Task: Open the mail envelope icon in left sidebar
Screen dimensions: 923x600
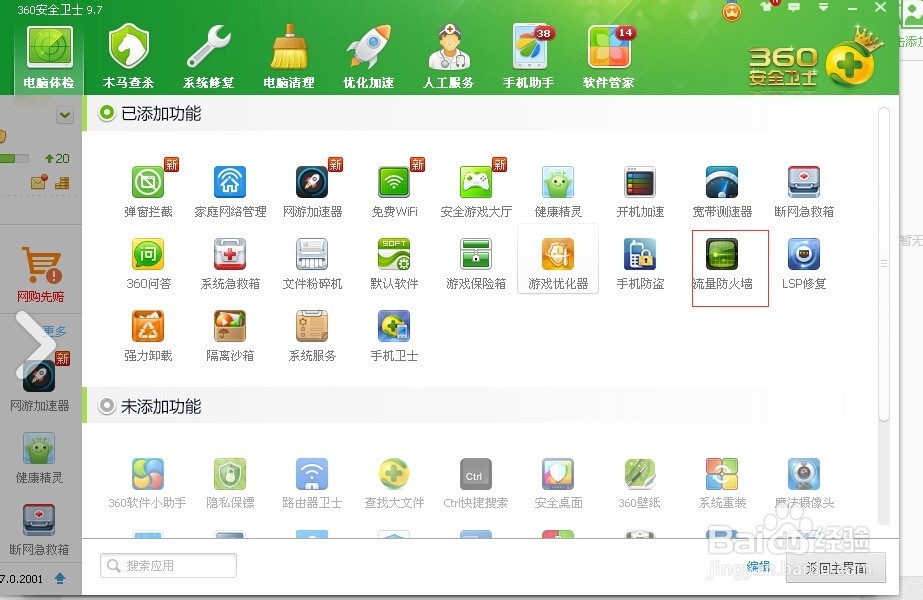Action: tap(39, 183)
